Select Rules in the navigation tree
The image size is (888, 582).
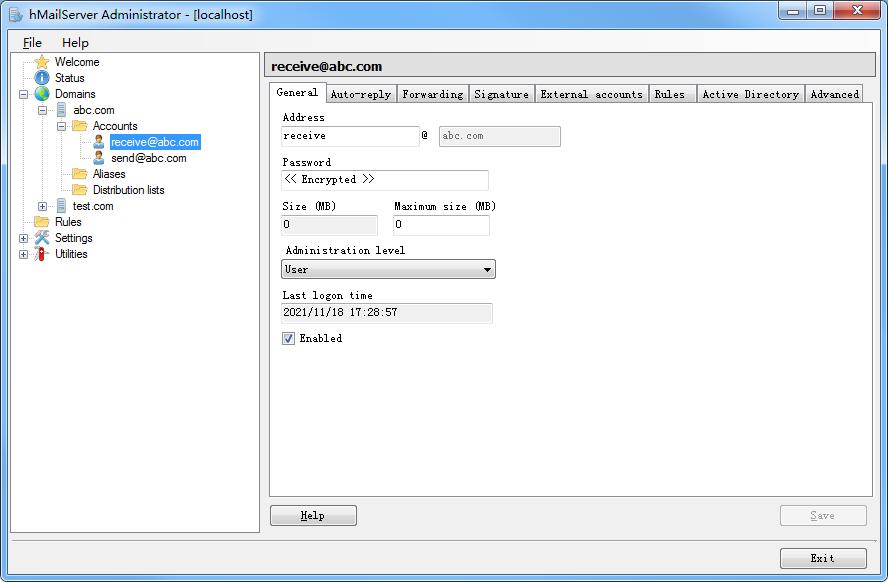tap(68, 221)
